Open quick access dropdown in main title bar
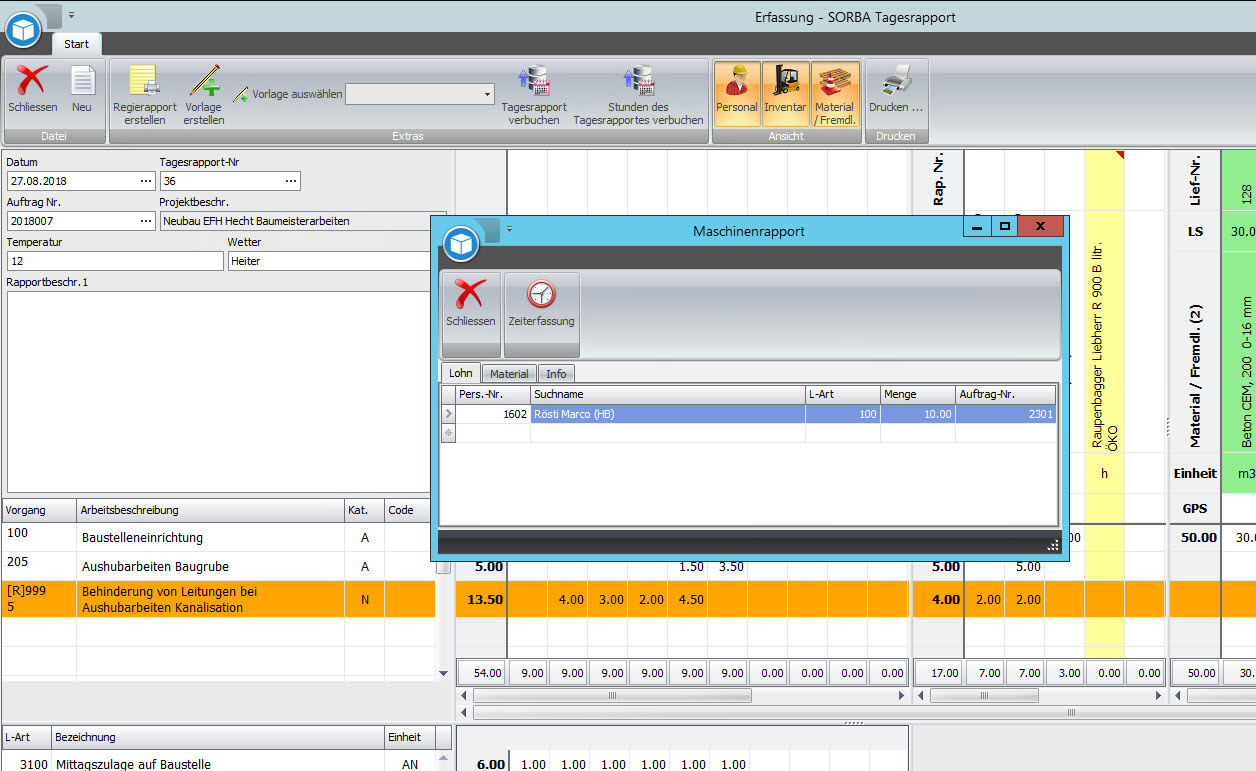This screenshot has height=771, width=1256. click(x=72, y=15)
